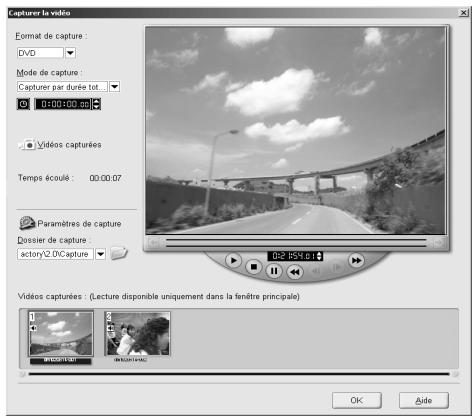This screenshot has height=417, width=473.
Task: Click the Vidéos capturées label link
Action: point(69,145)
